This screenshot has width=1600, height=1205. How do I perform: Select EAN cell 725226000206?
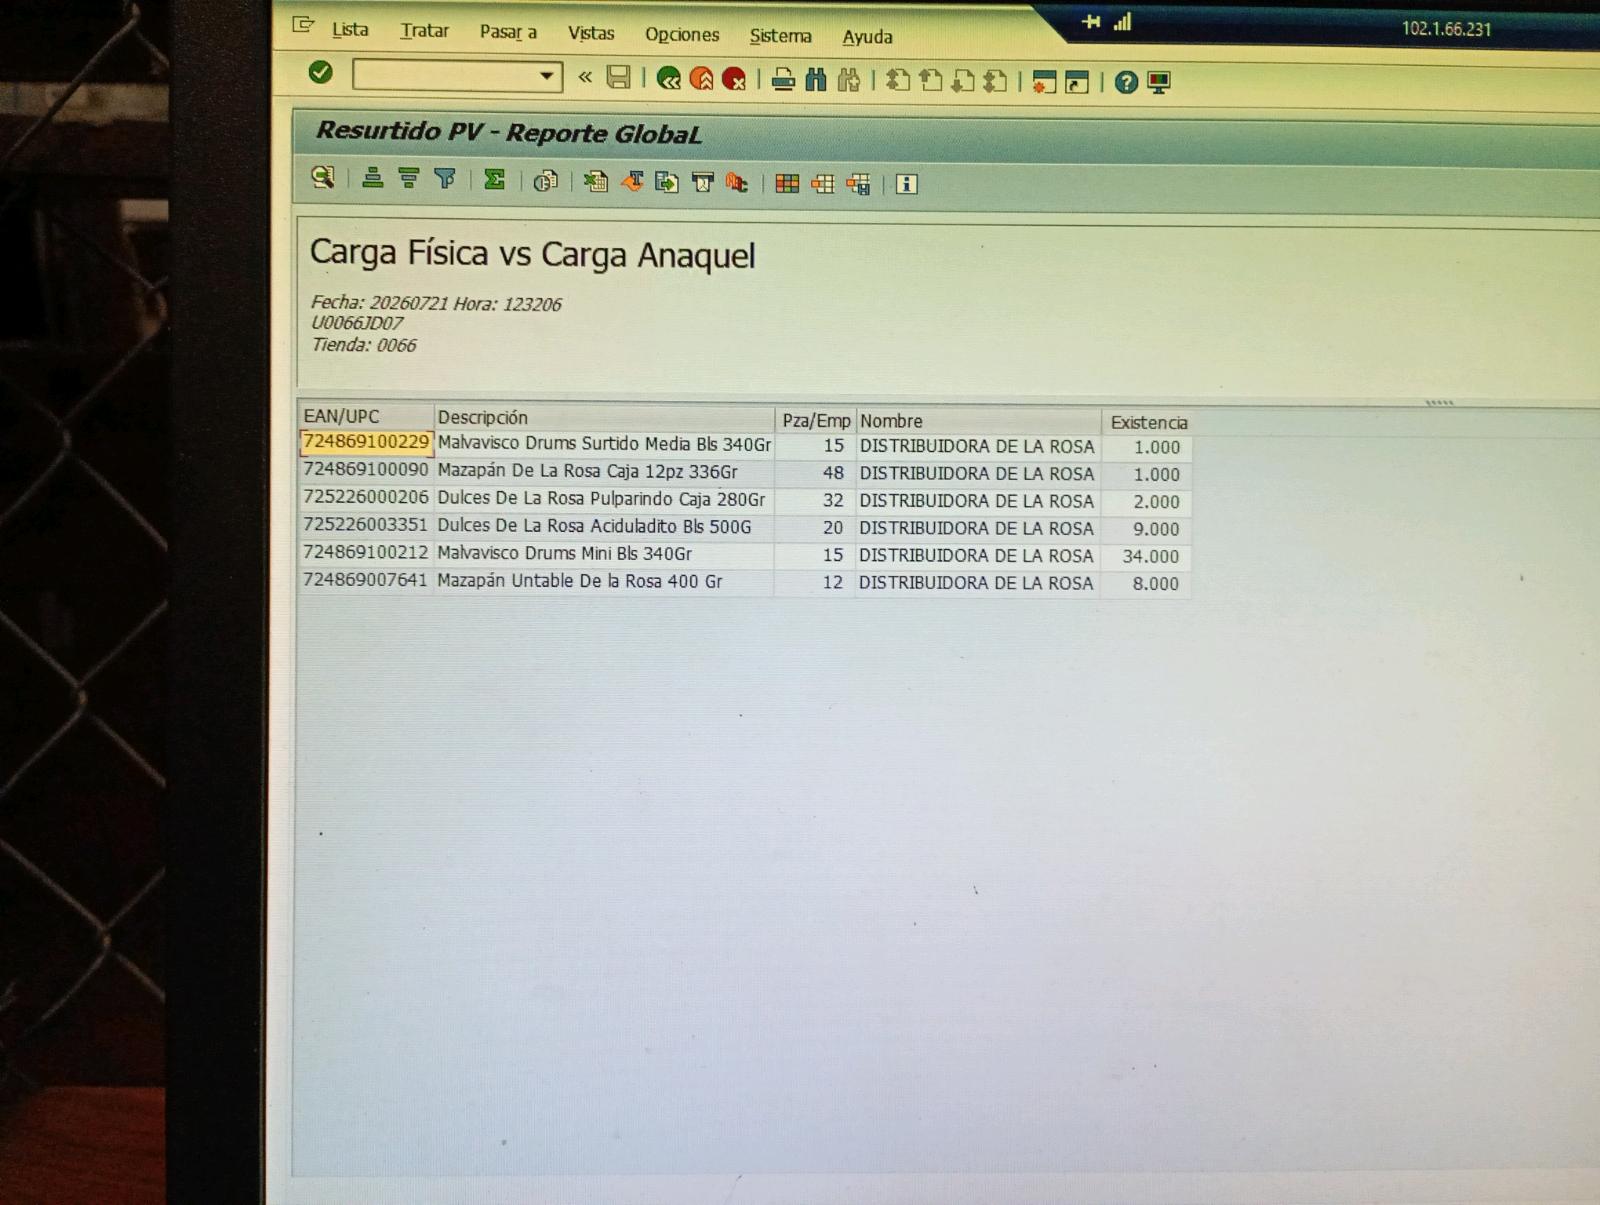366,497
